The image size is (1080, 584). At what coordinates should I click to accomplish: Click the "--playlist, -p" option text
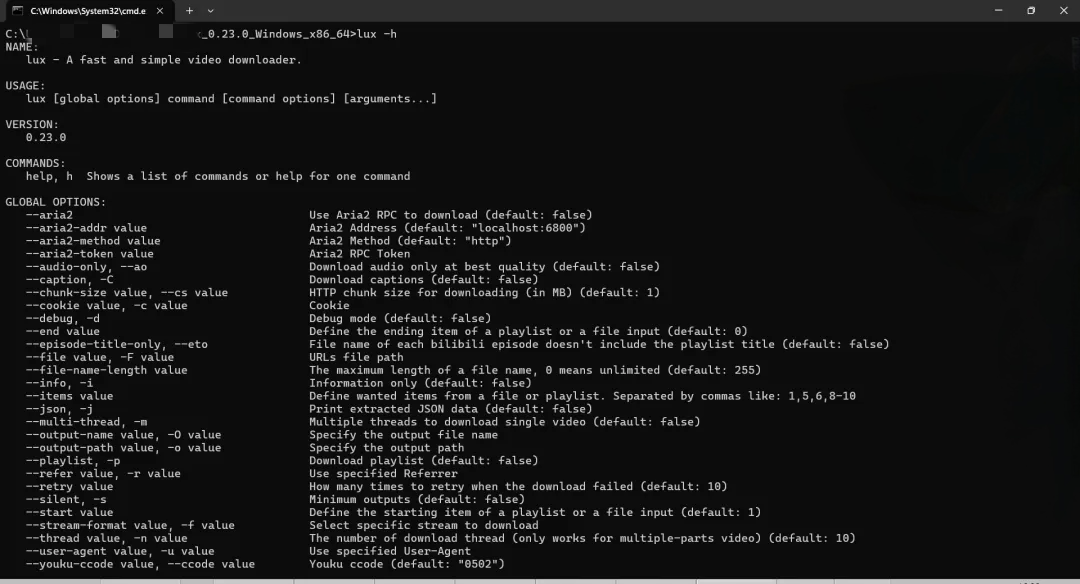pos(73,461)
